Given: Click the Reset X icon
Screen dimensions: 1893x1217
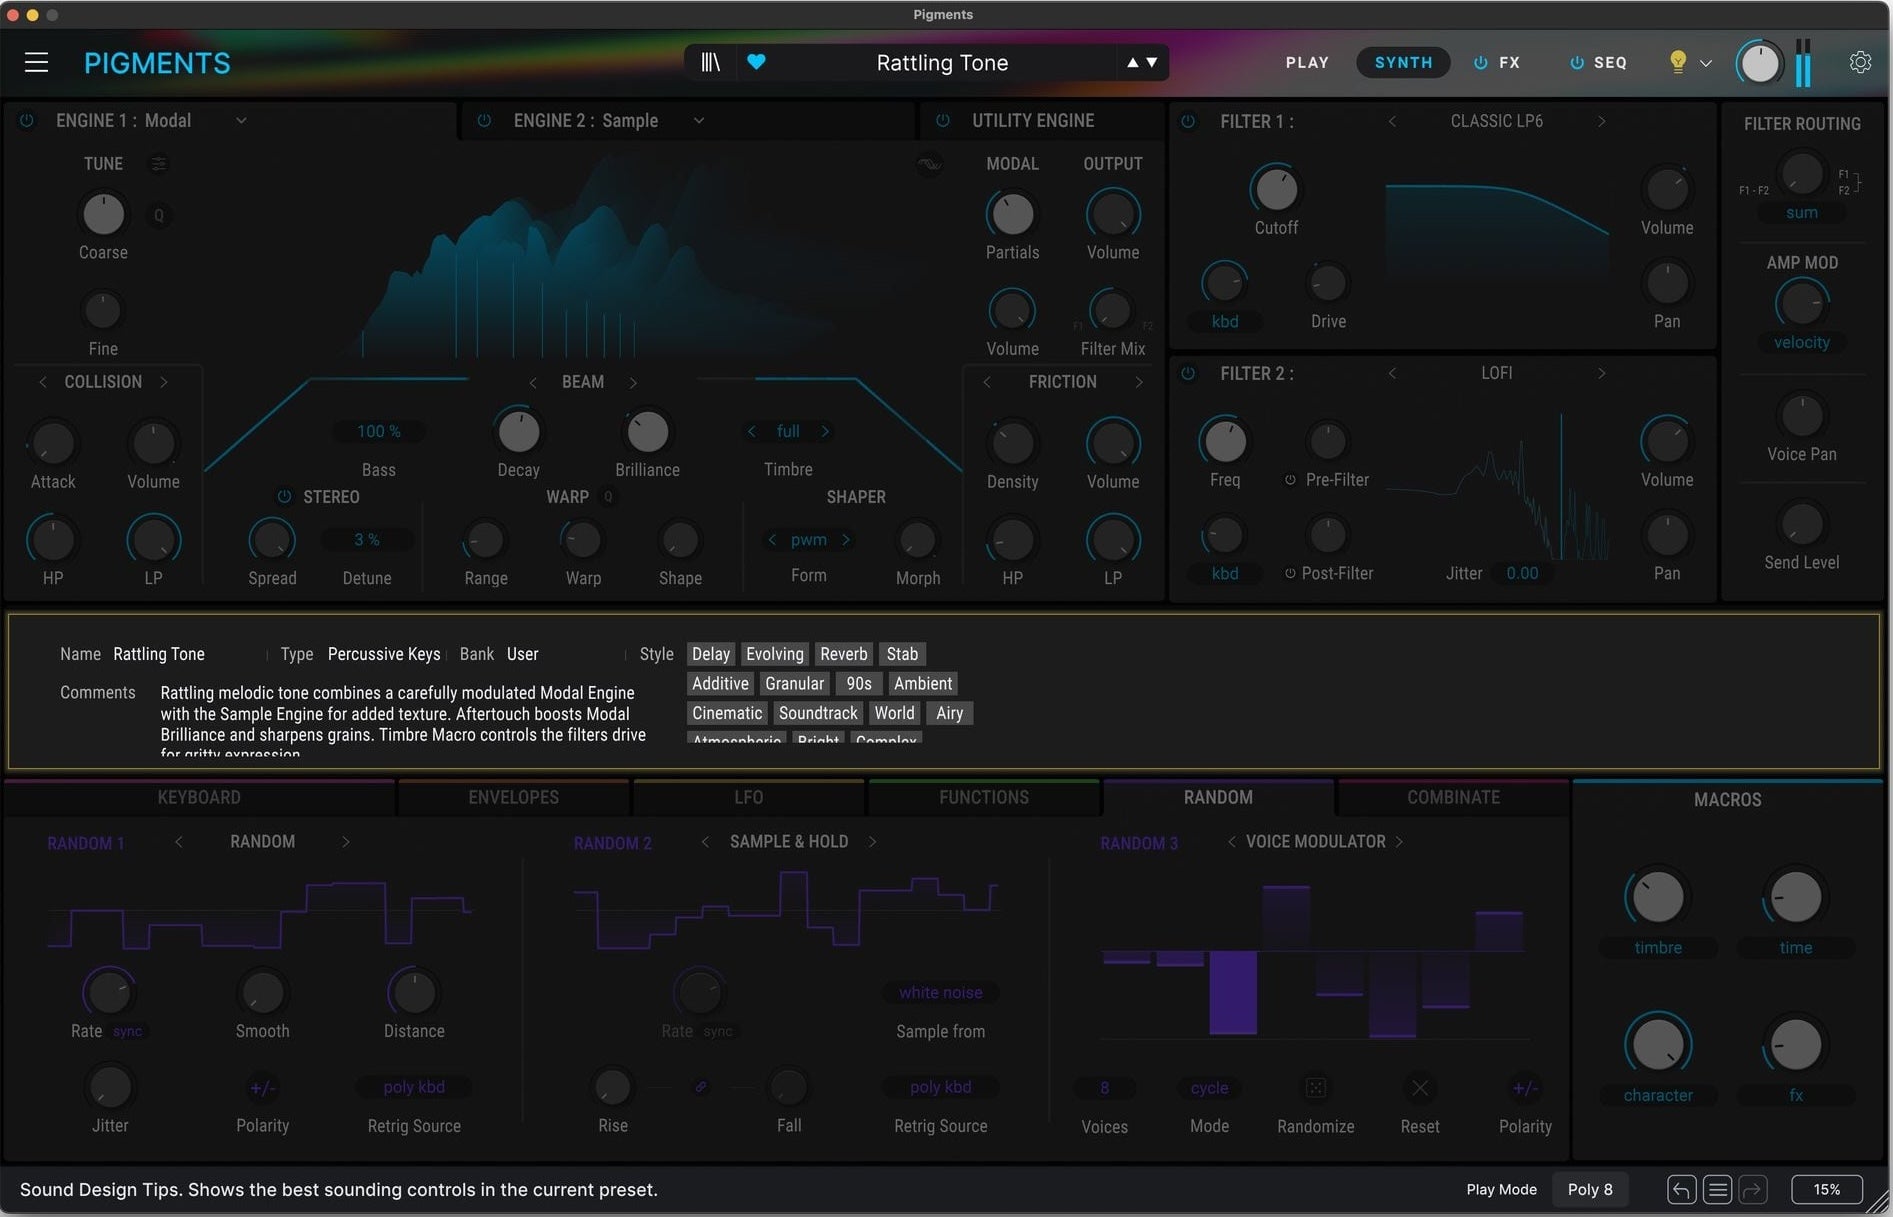Looking at the screenshot, I should point(1419,1088).
